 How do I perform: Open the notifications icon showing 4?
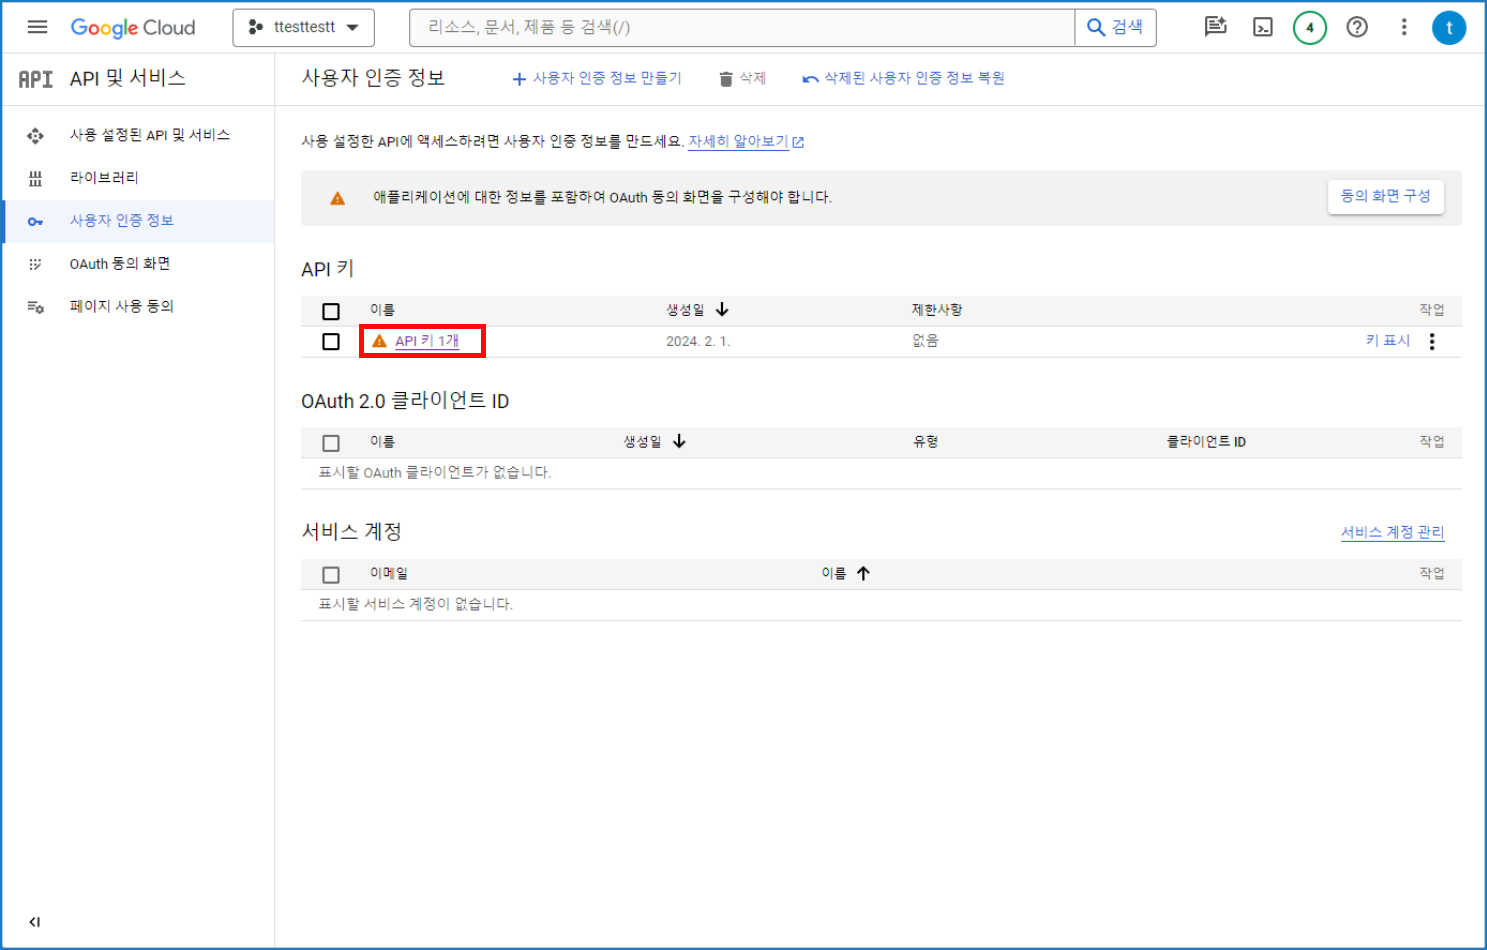[1309, 27]
